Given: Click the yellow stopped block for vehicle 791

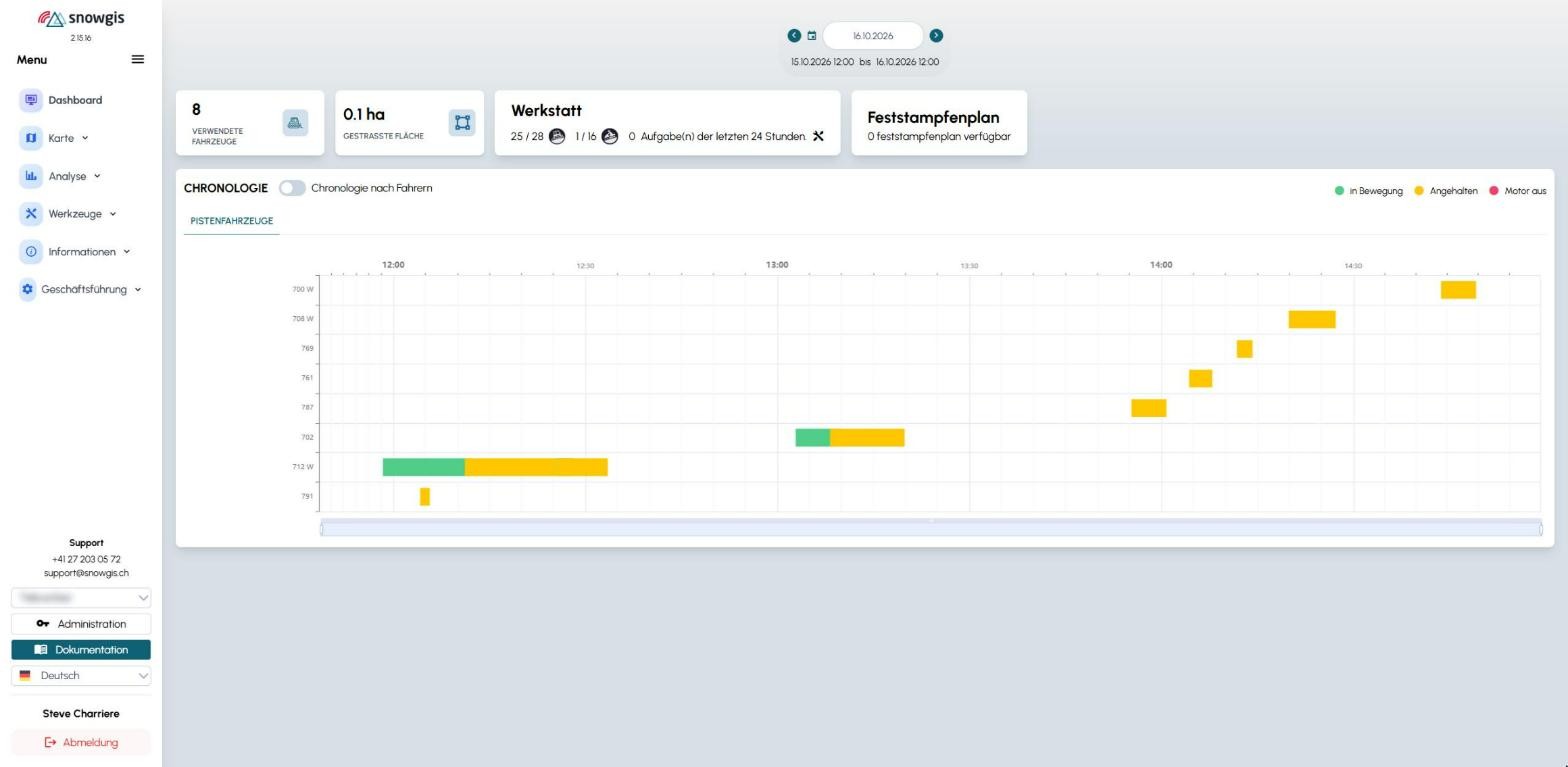Looking at the screenshot, I should coord(425,496).
